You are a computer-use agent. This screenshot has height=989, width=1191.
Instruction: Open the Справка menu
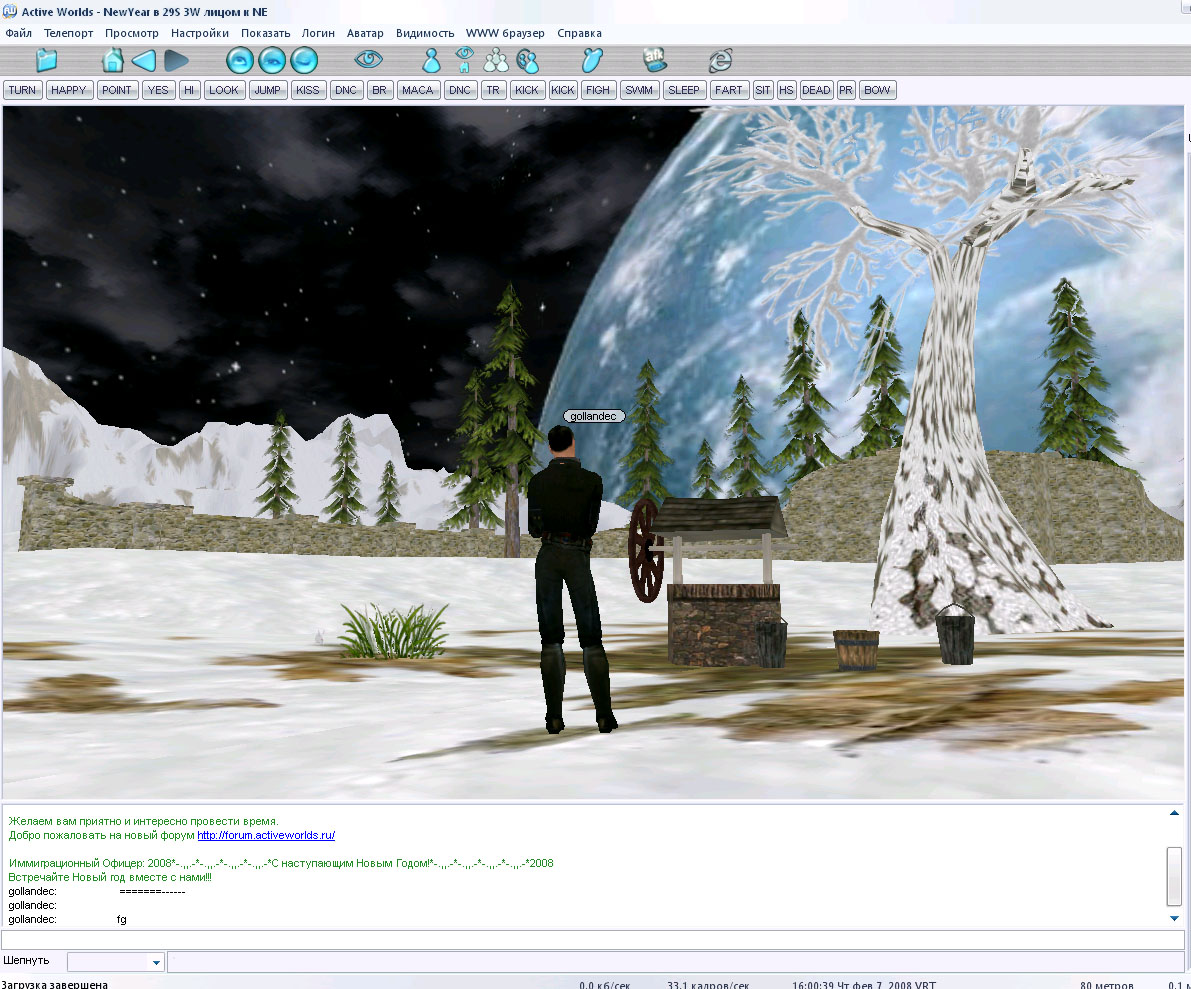tap(580, 33)
